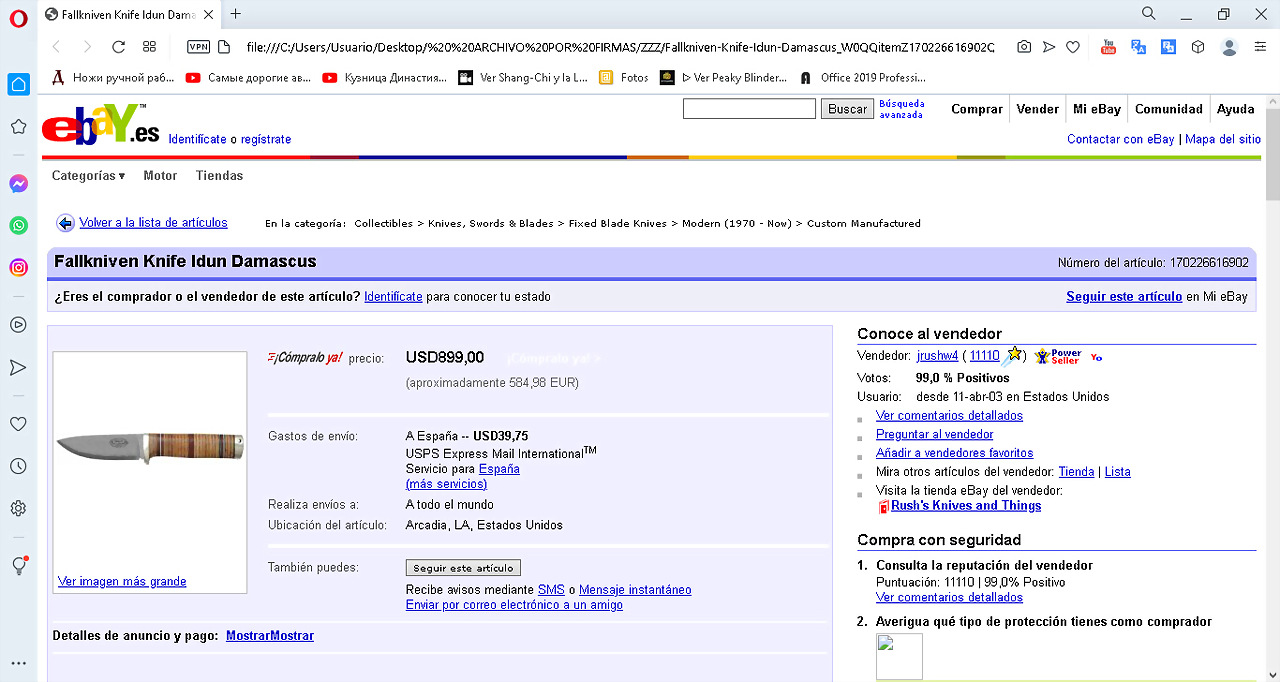Open the YouTube extension icon
The height and width of the screenshot is (682, 1280).
(1108, 47)
